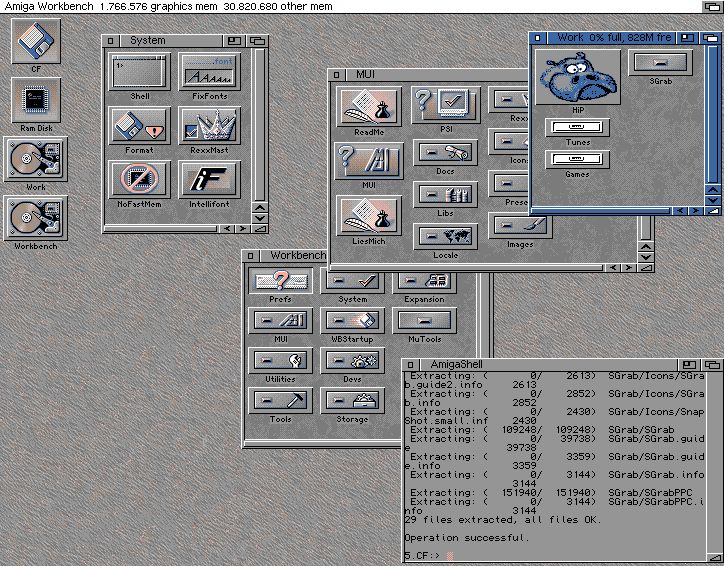Viewport: 724px width, 566px height.
Task: Open the Shell icon in System window
Action: 140,73
